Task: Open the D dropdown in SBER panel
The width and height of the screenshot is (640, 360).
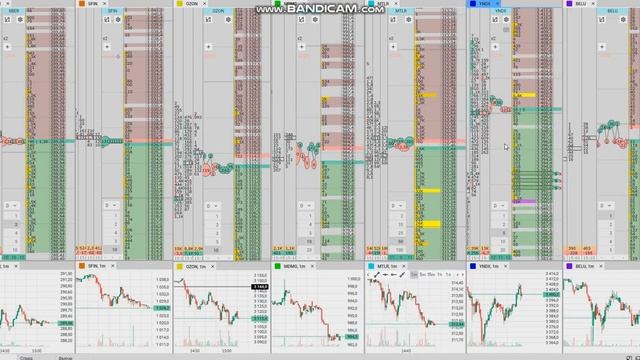Action: coord(11,205)
